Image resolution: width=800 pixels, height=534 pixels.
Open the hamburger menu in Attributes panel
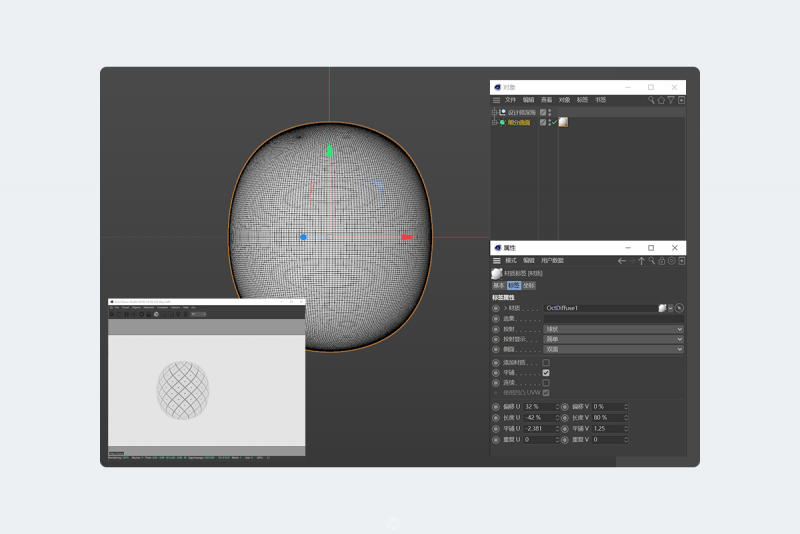pyautogui.click(x=496, y=261)
